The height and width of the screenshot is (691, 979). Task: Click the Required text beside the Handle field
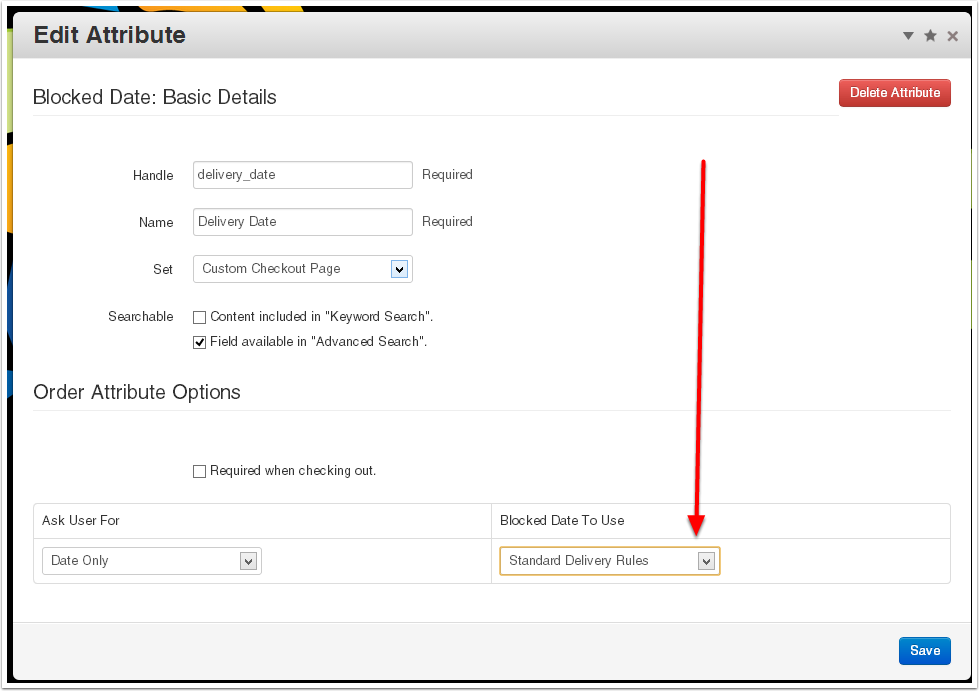pyautogui.click(x=447, y=175)
